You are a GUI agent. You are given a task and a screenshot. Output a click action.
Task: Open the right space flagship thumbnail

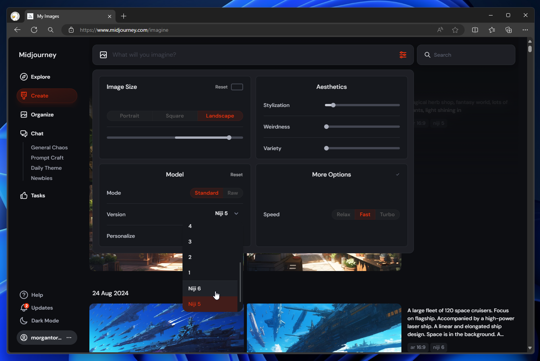324,328
